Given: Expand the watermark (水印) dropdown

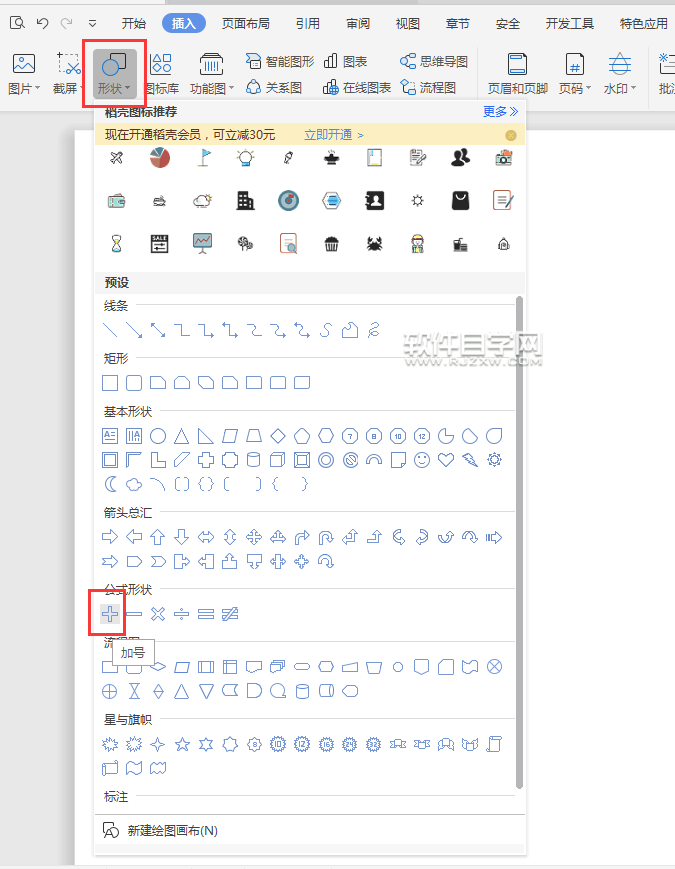Looking at the screenshot, I should point(620,74).
